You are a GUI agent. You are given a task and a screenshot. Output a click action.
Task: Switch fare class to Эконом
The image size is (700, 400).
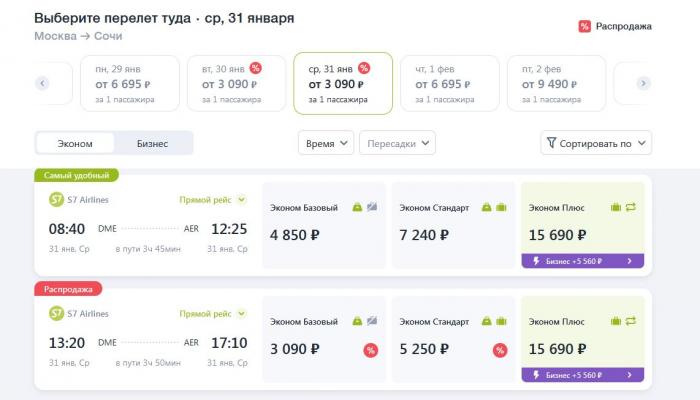(x=75, y=143)
